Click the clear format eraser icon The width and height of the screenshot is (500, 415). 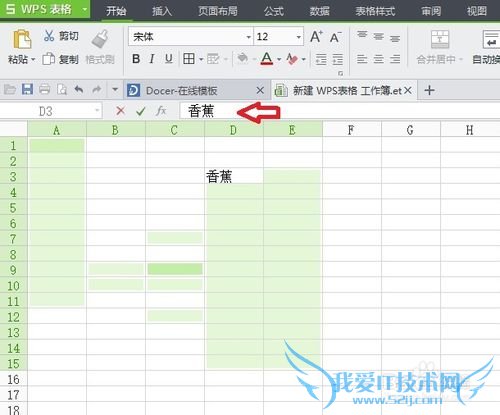(x=292, y=59)
